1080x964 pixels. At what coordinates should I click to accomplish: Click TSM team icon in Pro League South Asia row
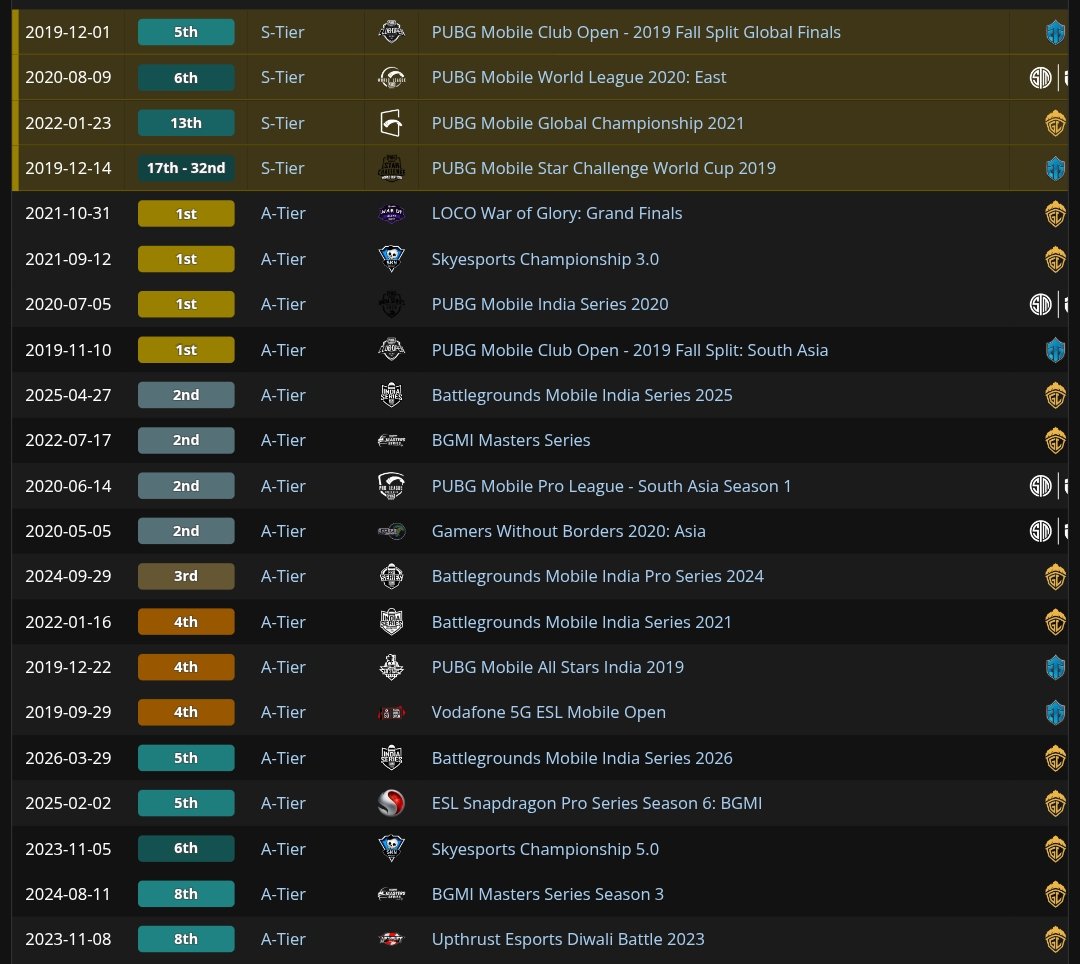point(1040,486)
